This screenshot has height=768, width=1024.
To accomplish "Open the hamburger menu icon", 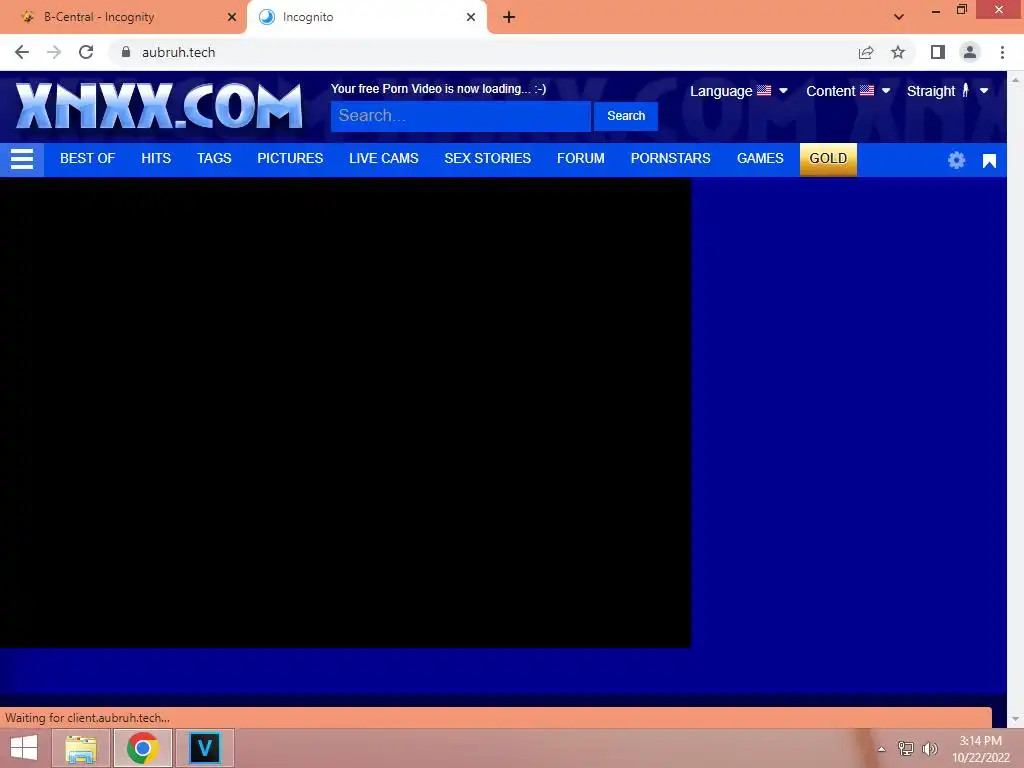I will point(22,159).
